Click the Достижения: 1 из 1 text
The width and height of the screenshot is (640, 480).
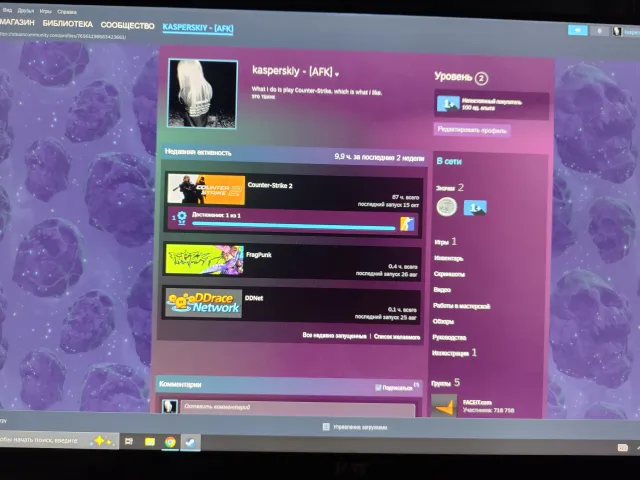pyautogui.click(x=216, y=215)
